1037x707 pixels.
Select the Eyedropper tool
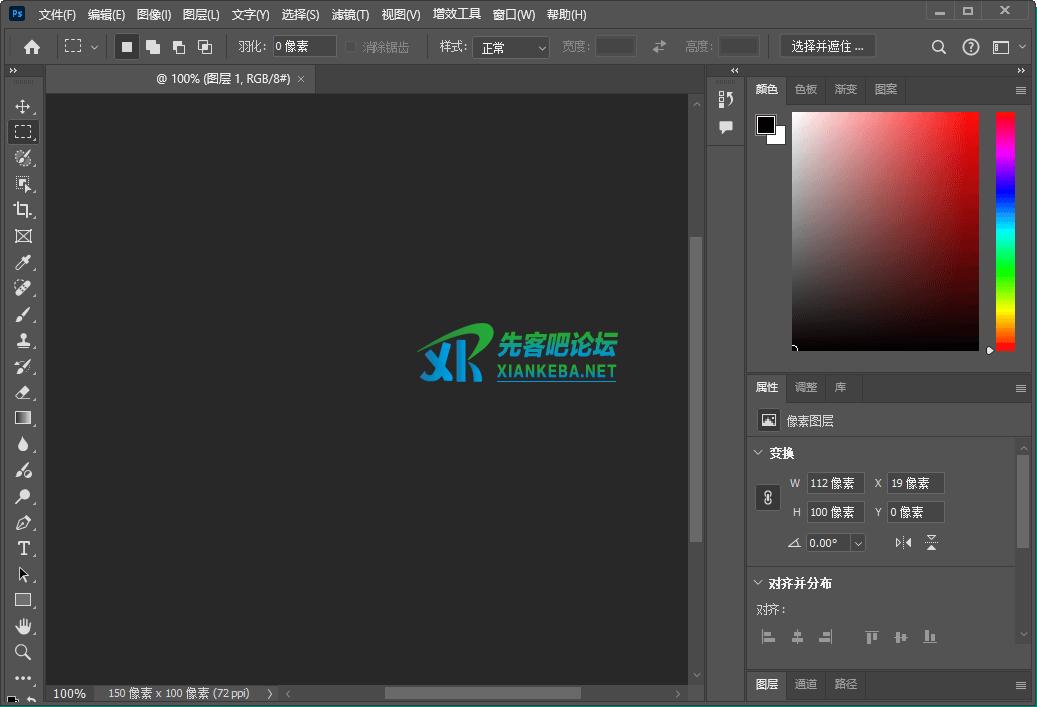pyautogui.click(x=23, y=262)
